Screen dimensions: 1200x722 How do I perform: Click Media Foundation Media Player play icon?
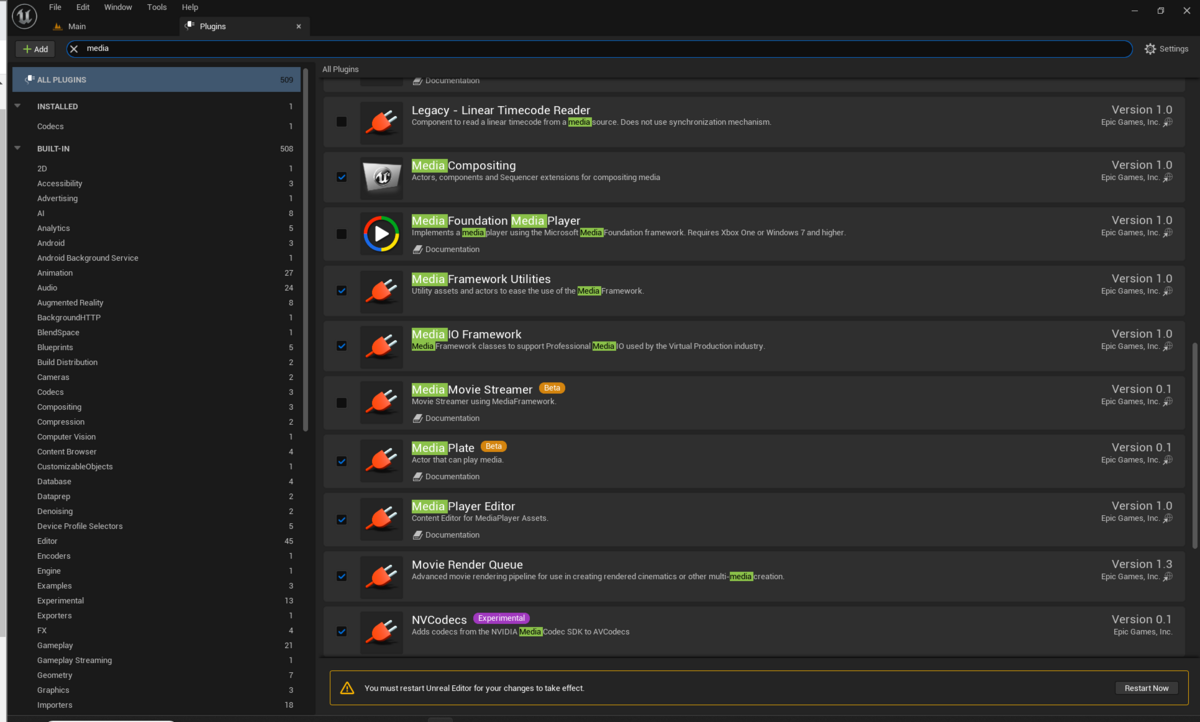tap(381, 233)
